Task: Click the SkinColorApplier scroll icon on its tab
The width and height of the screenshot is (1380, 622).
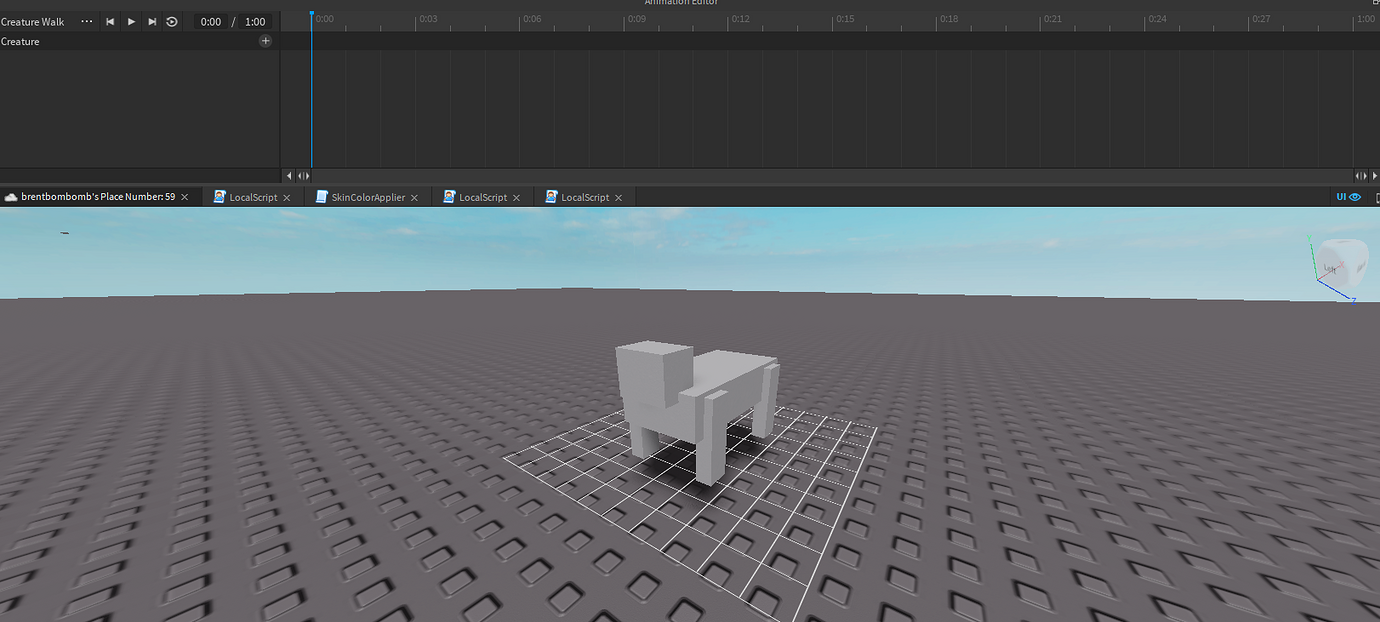Action: [x=322, y=197]
